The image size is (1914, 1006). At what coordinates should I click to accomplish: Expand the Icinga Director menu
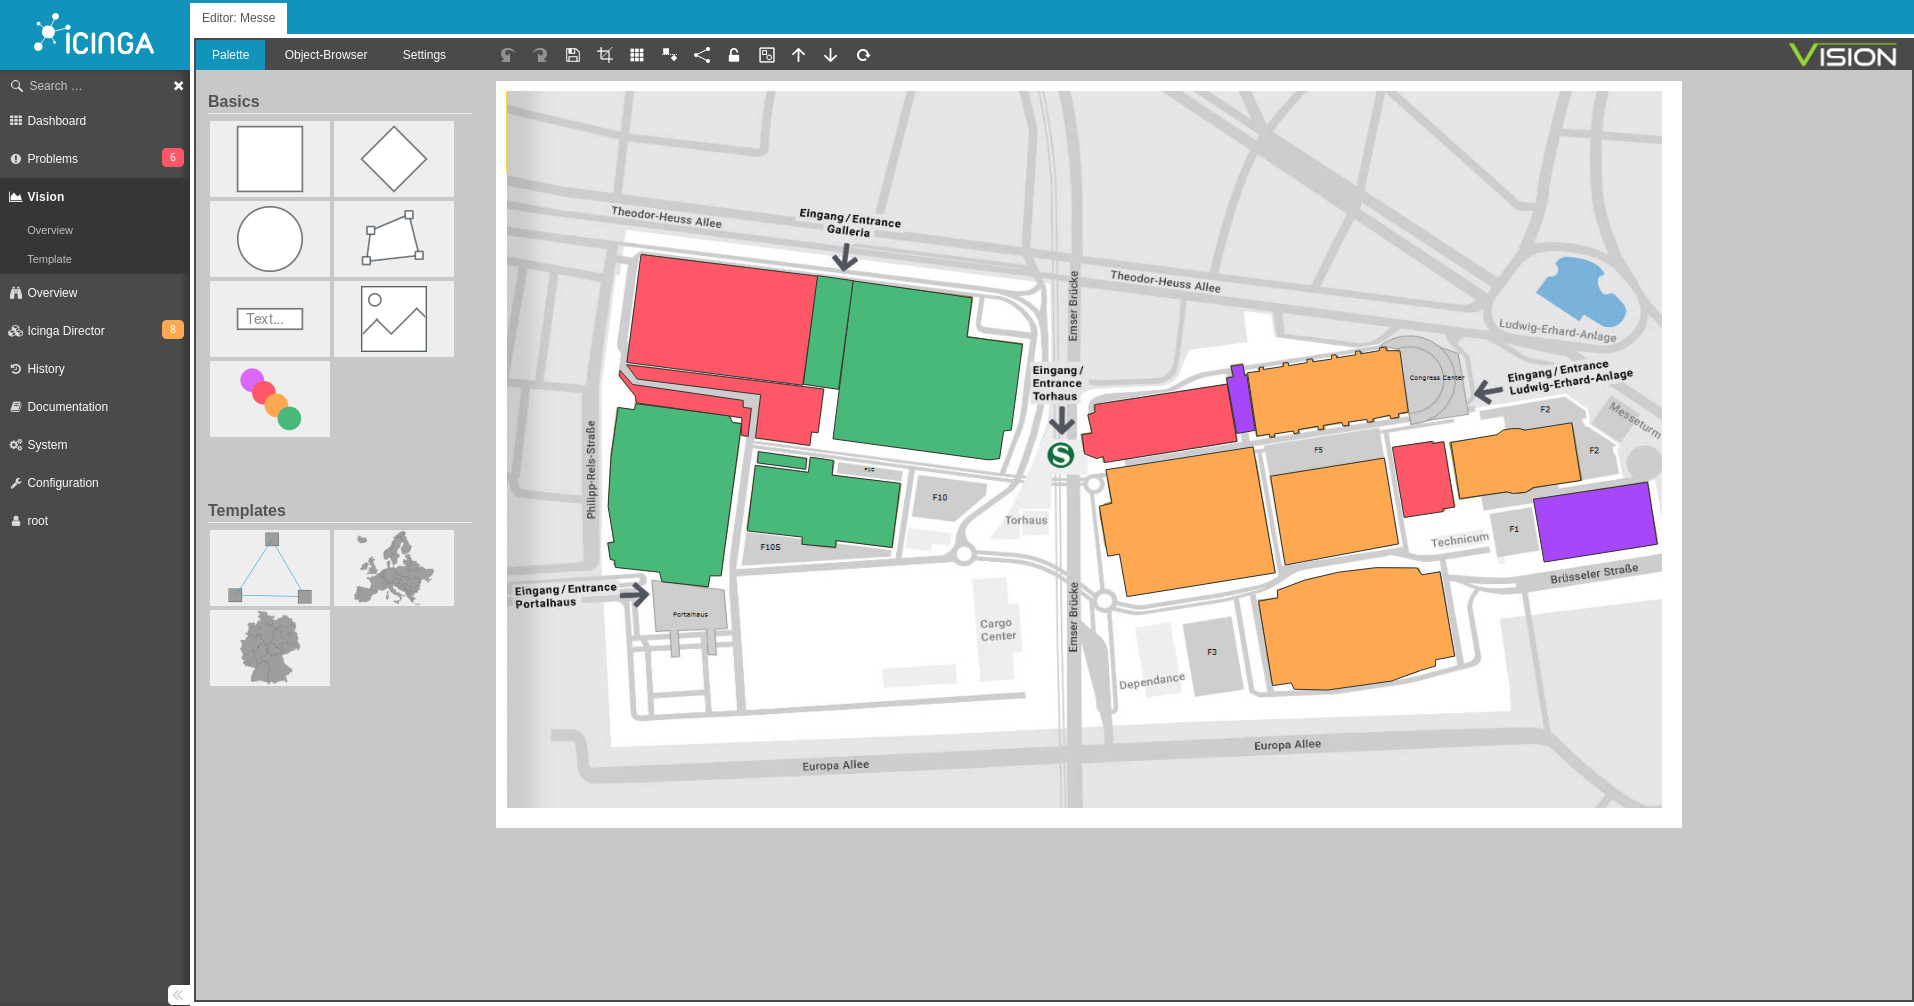click(x=66, y=331)
